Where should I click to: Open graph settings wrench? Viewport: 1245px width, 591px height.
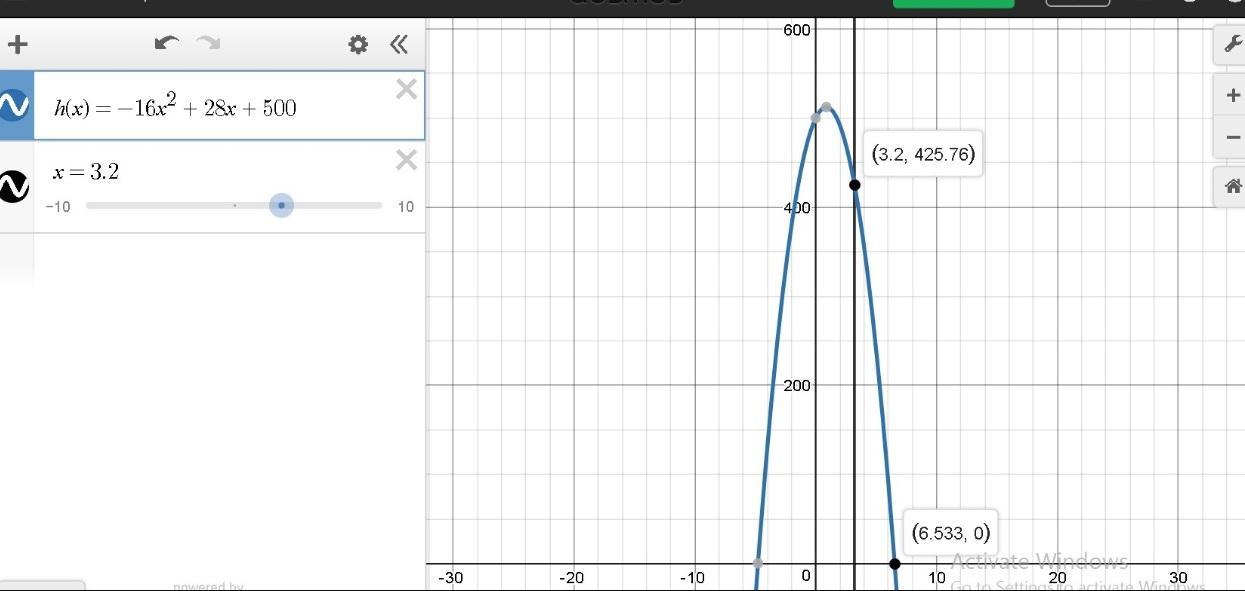click(x=1232, y=44)
